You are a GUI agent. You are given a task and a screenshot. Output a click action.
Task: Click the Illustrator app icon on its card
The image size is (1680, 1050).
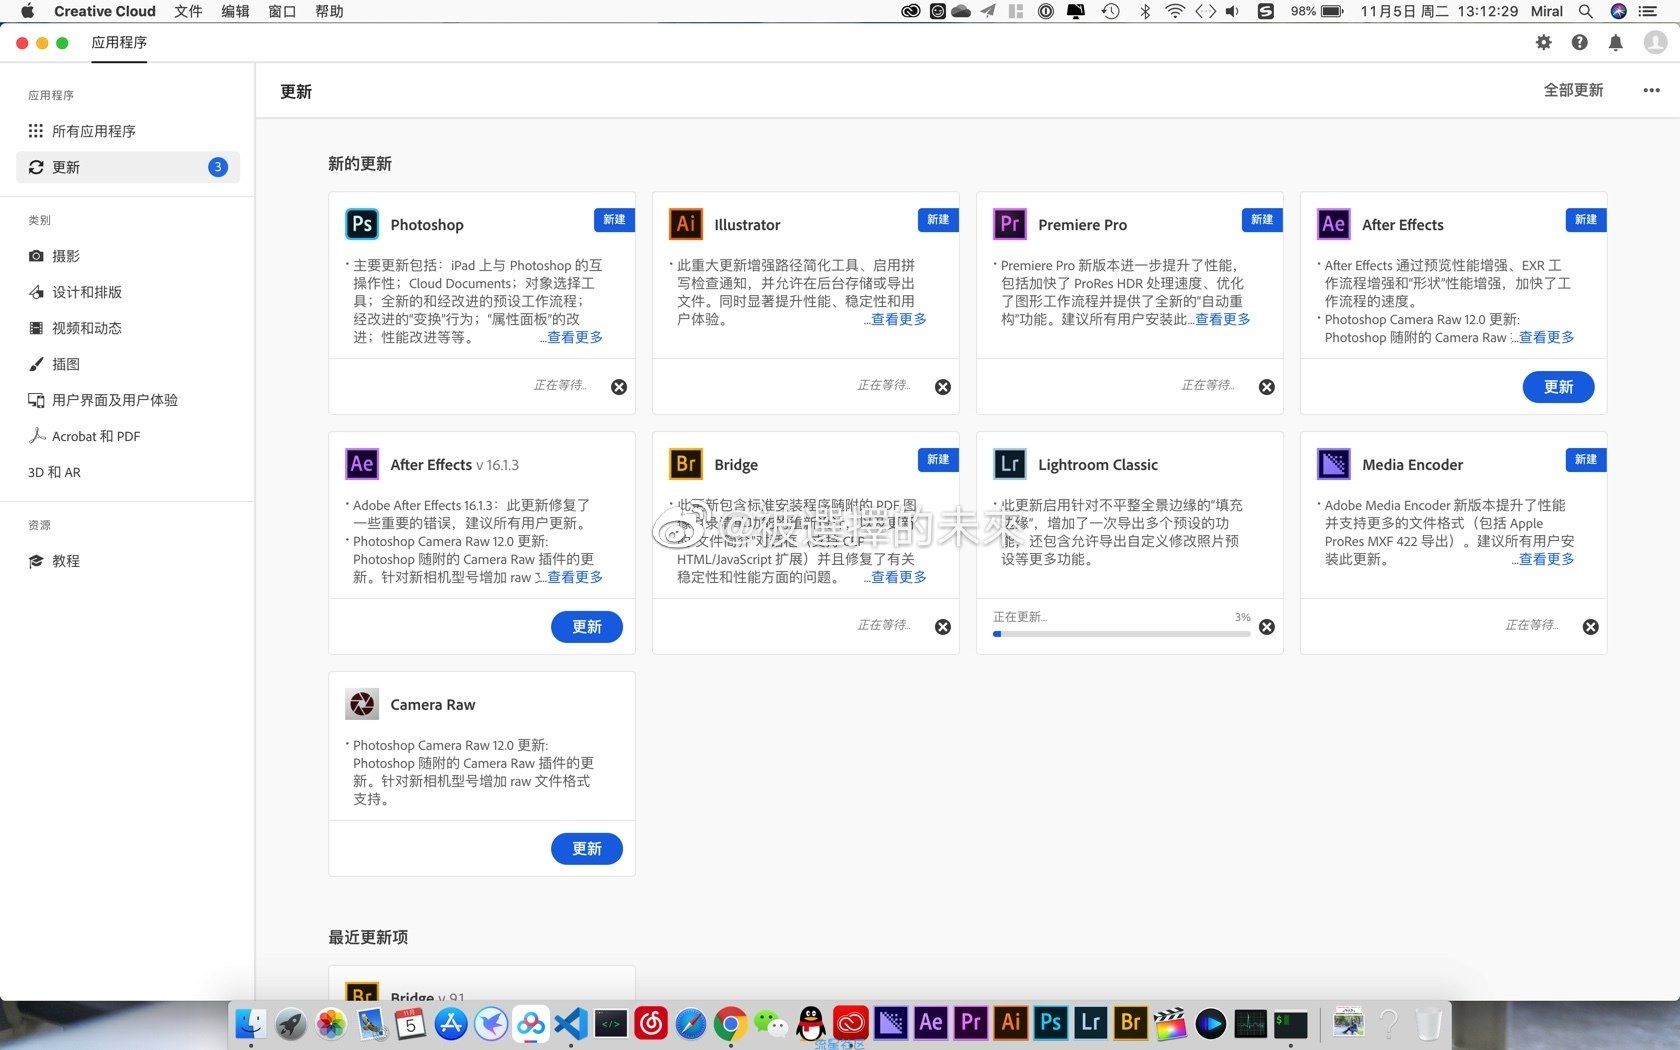(x=686, y=224)
